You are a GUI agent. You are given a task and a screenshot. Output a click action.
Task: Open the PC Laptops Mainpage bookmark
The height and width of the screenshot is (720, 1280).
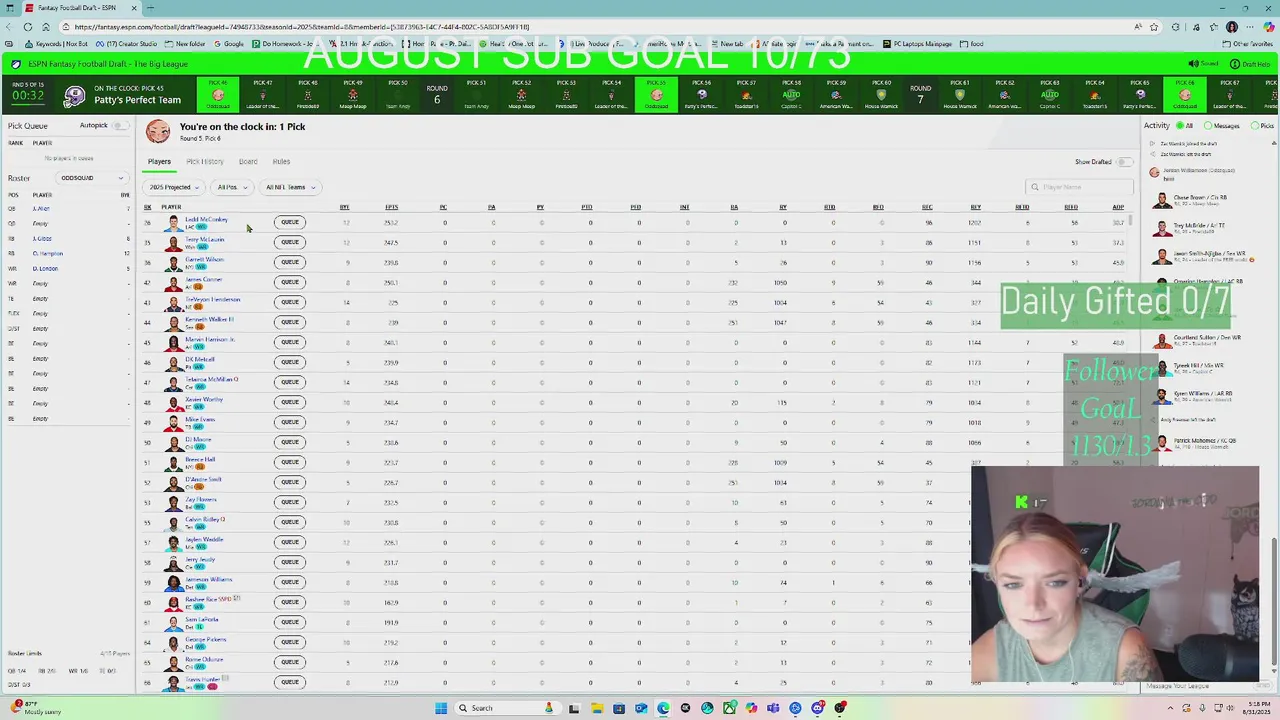[x=917, y=44]
